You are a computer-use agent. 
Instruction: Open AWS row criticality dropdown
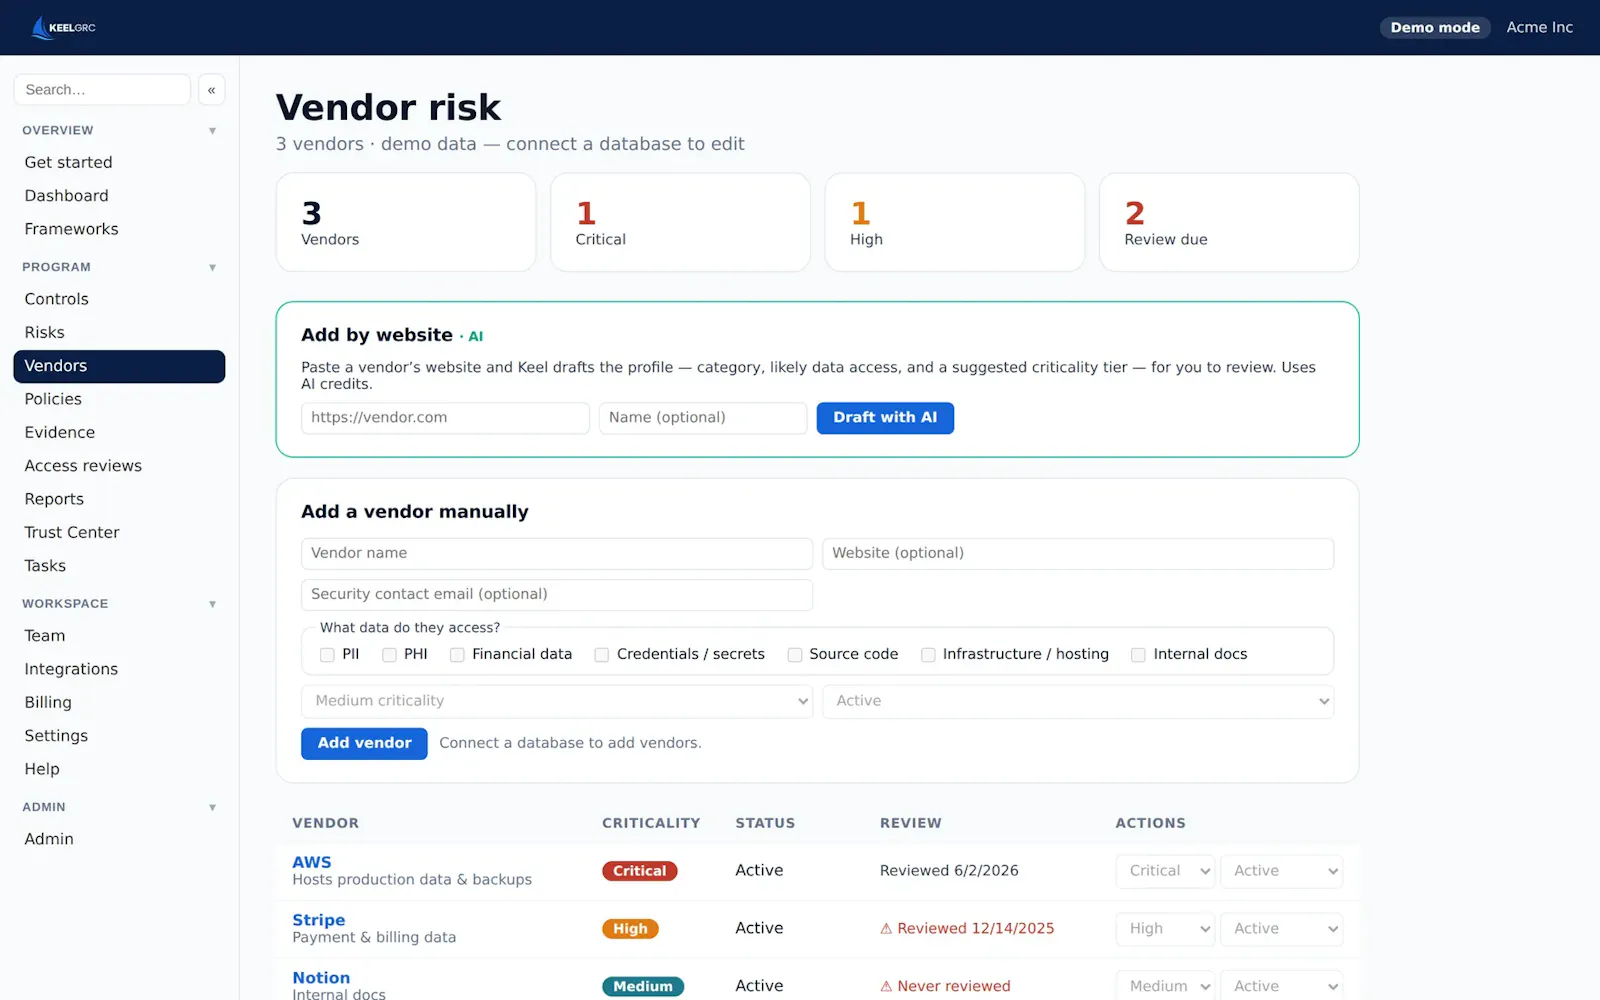click(1166, 871)
